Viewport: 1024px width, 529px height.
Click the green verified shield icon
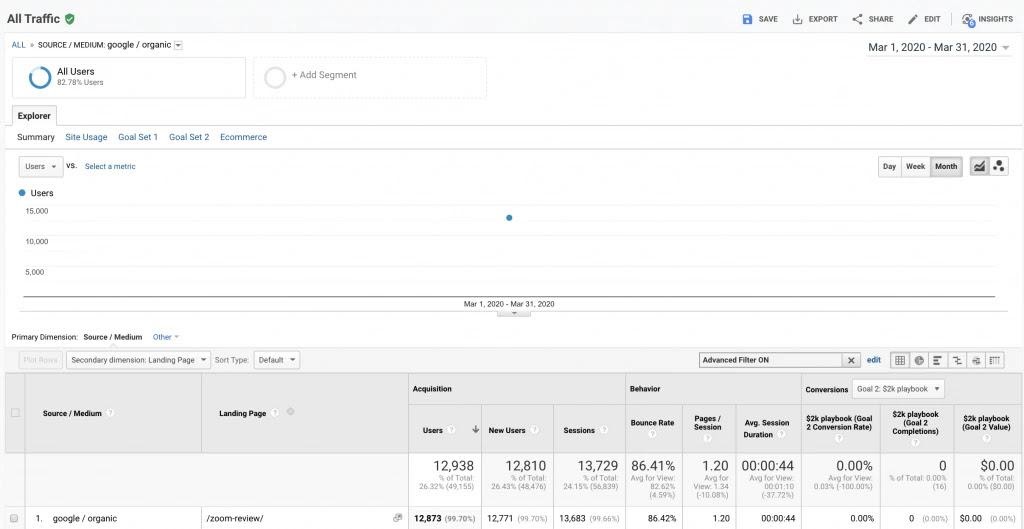click(x=70, y=19)
